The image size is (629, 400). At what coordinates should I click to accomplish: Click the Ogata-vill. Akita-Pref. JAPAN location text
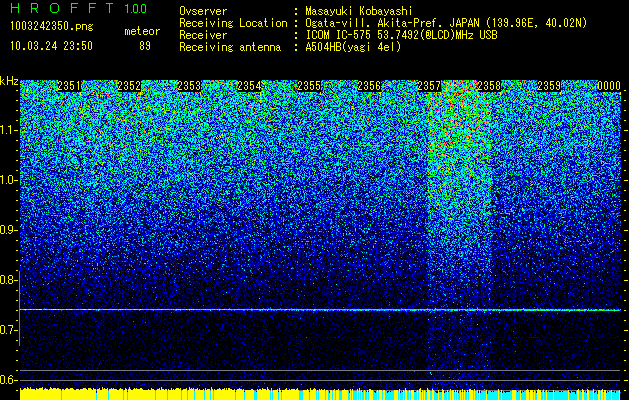pyautogui.click(x=446, y=23)
